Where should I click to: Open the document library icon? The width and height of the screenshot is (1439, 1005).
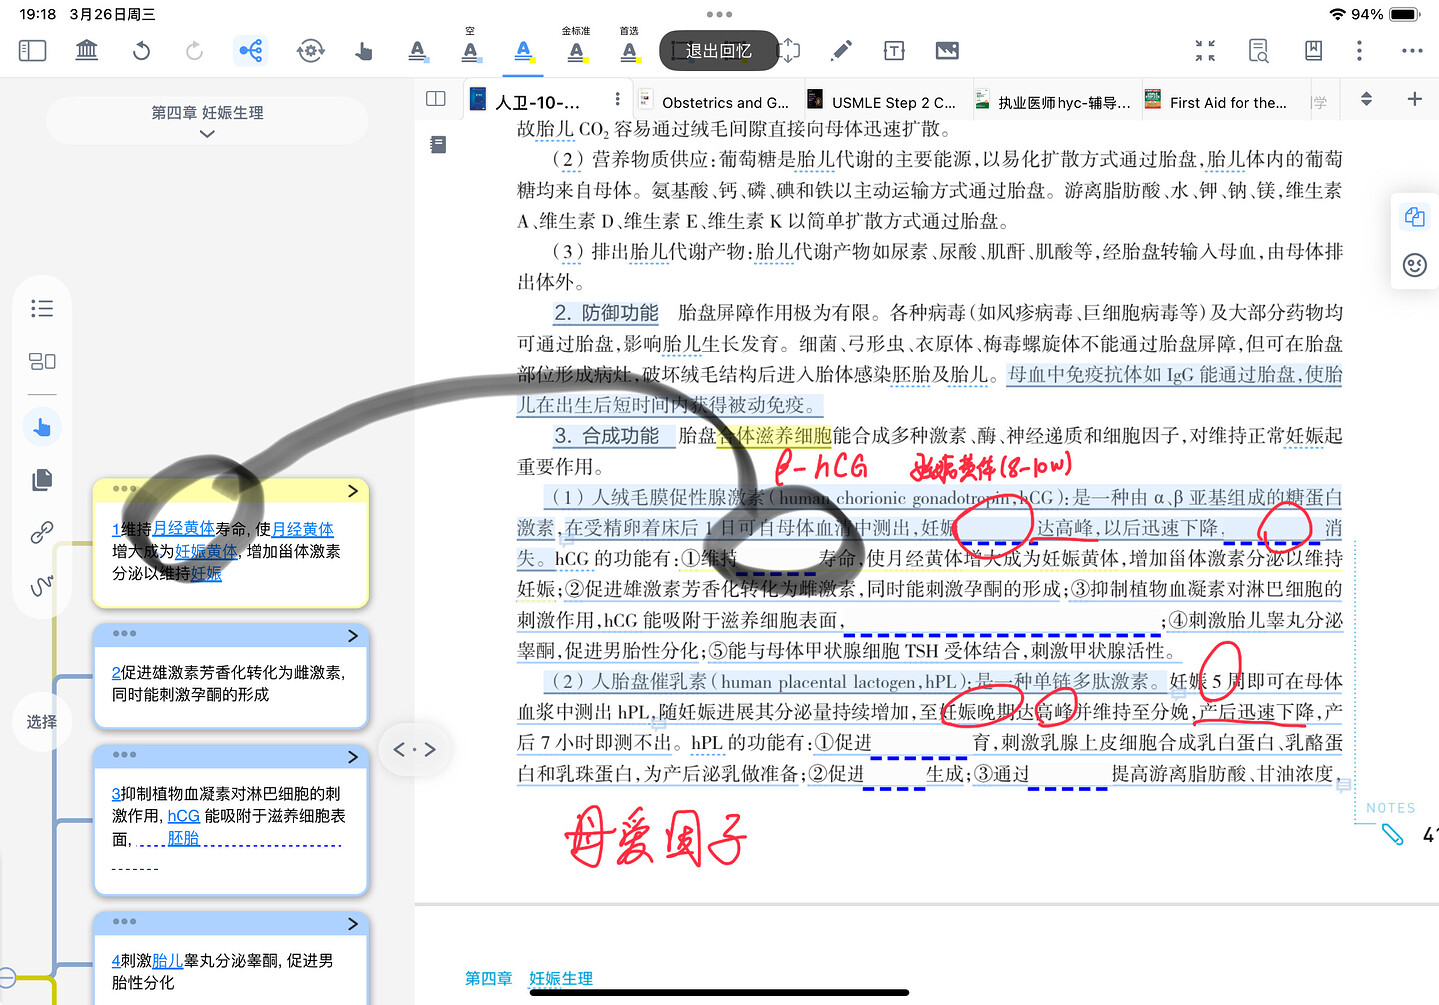click(x=87, y=50)
